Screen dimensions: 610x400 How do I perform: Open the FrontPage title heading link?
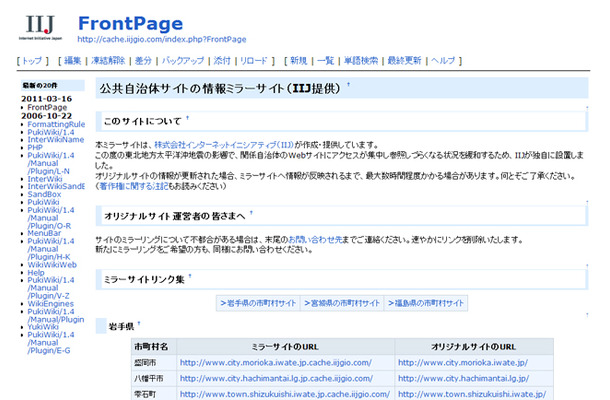tap(130, 23)
